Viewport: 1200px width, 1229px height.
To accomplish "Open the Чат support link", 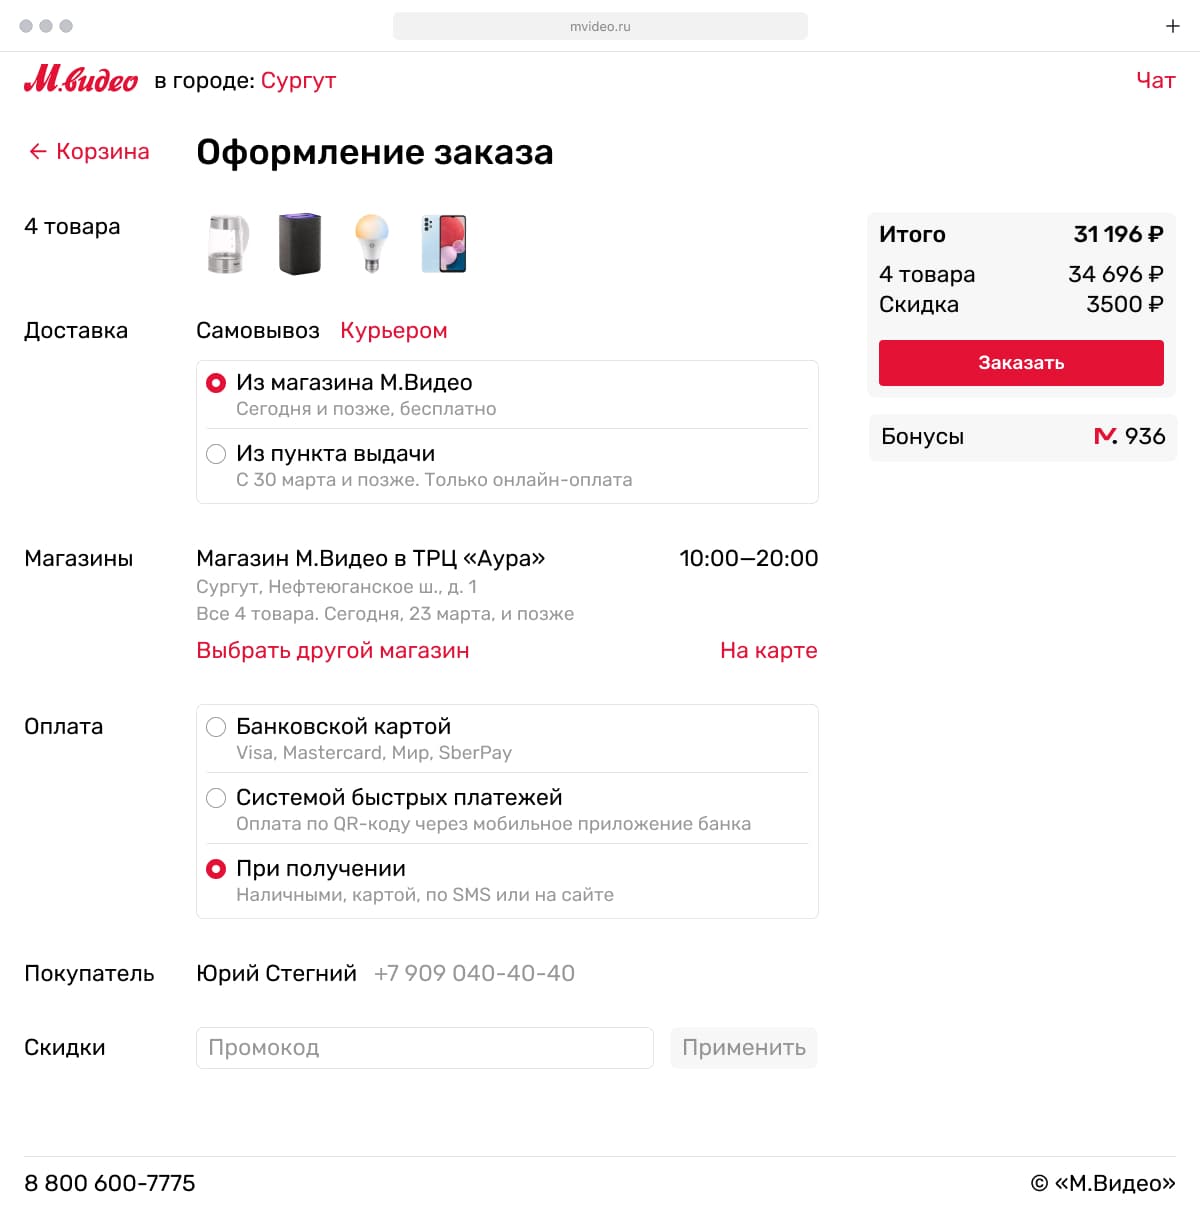I will click(1155, 80).
